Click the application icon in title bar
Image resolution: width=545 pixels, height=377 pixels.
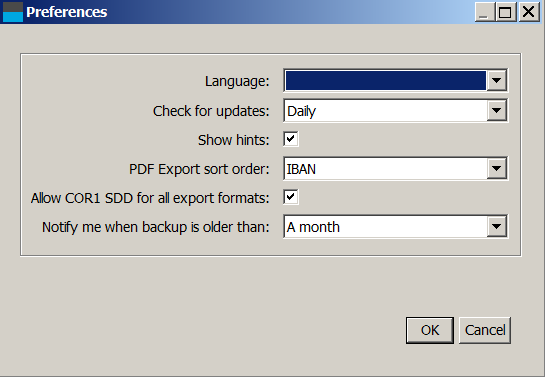(x=13, y=12)
